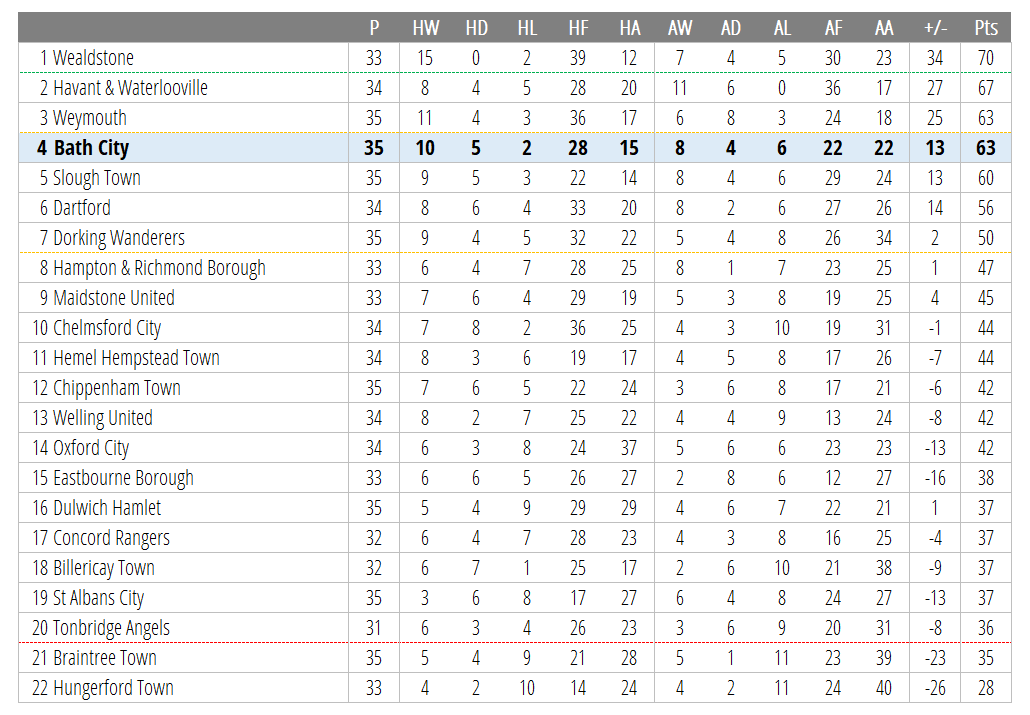The width and height of the screenshot is (1030, 715).
Task: Click Hampton & Richmond Borough
Action: 159,268
